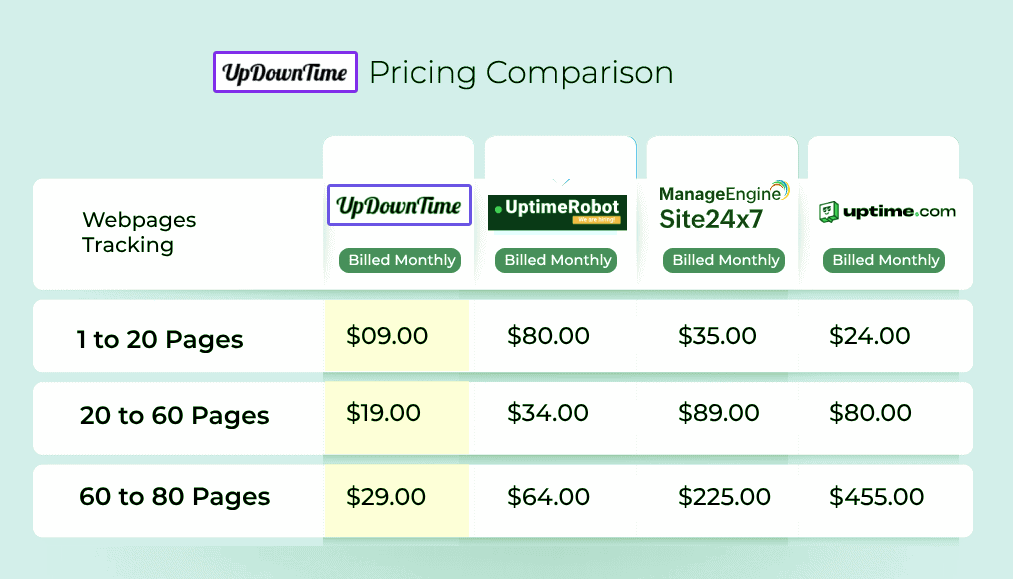The image size is (1013, 579).
Task: Select the $455.00 uptime.com price
Action: tap(877, 496)
